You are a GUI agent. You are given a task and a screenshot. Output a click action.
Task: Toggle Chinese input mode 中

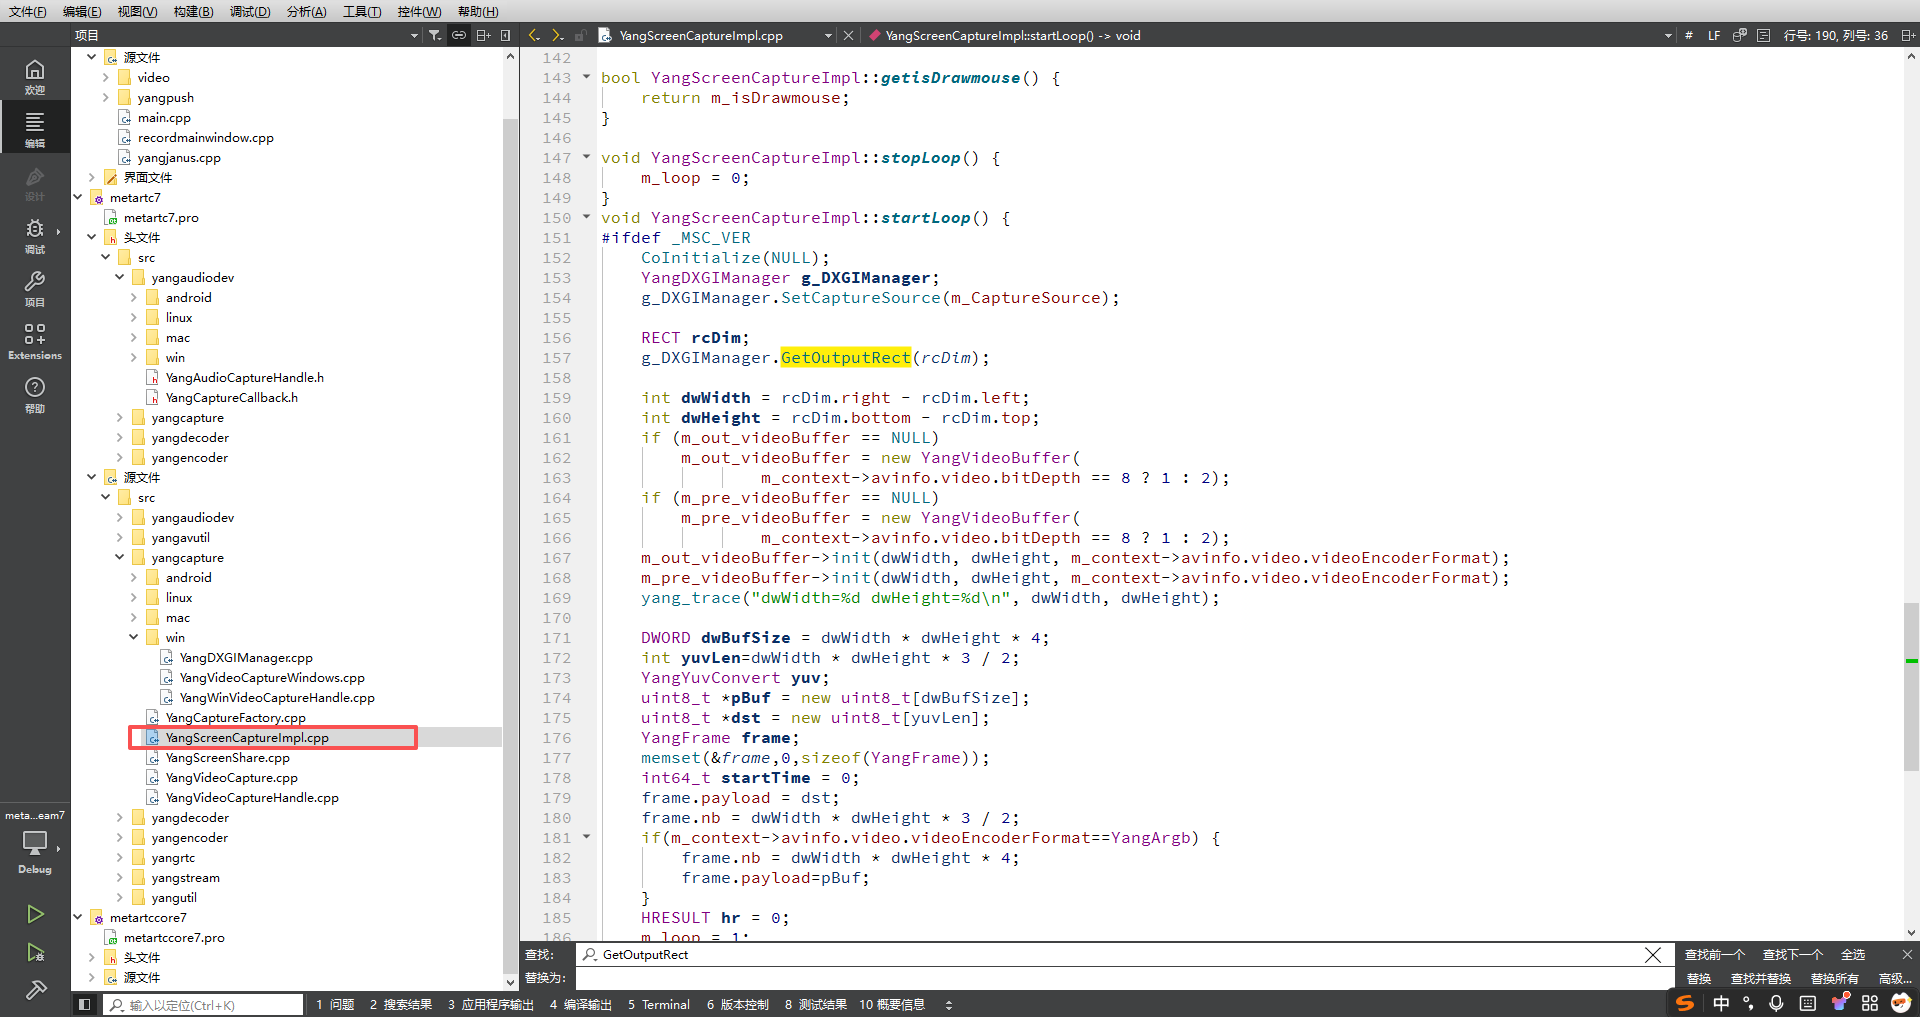(1721, 1003)
